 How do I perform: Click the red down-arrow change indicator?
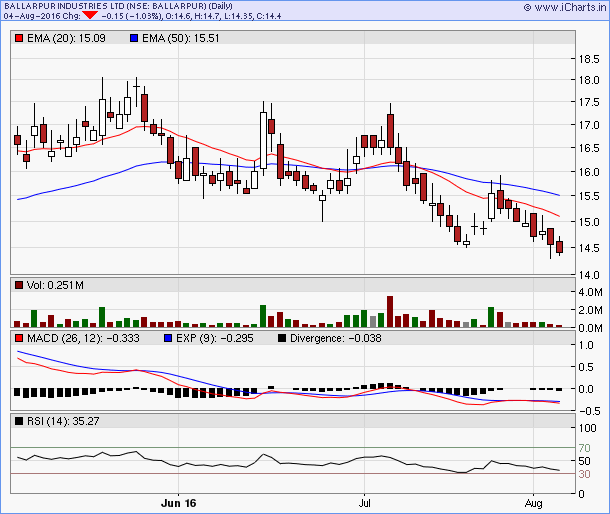[x=90, y=16]
